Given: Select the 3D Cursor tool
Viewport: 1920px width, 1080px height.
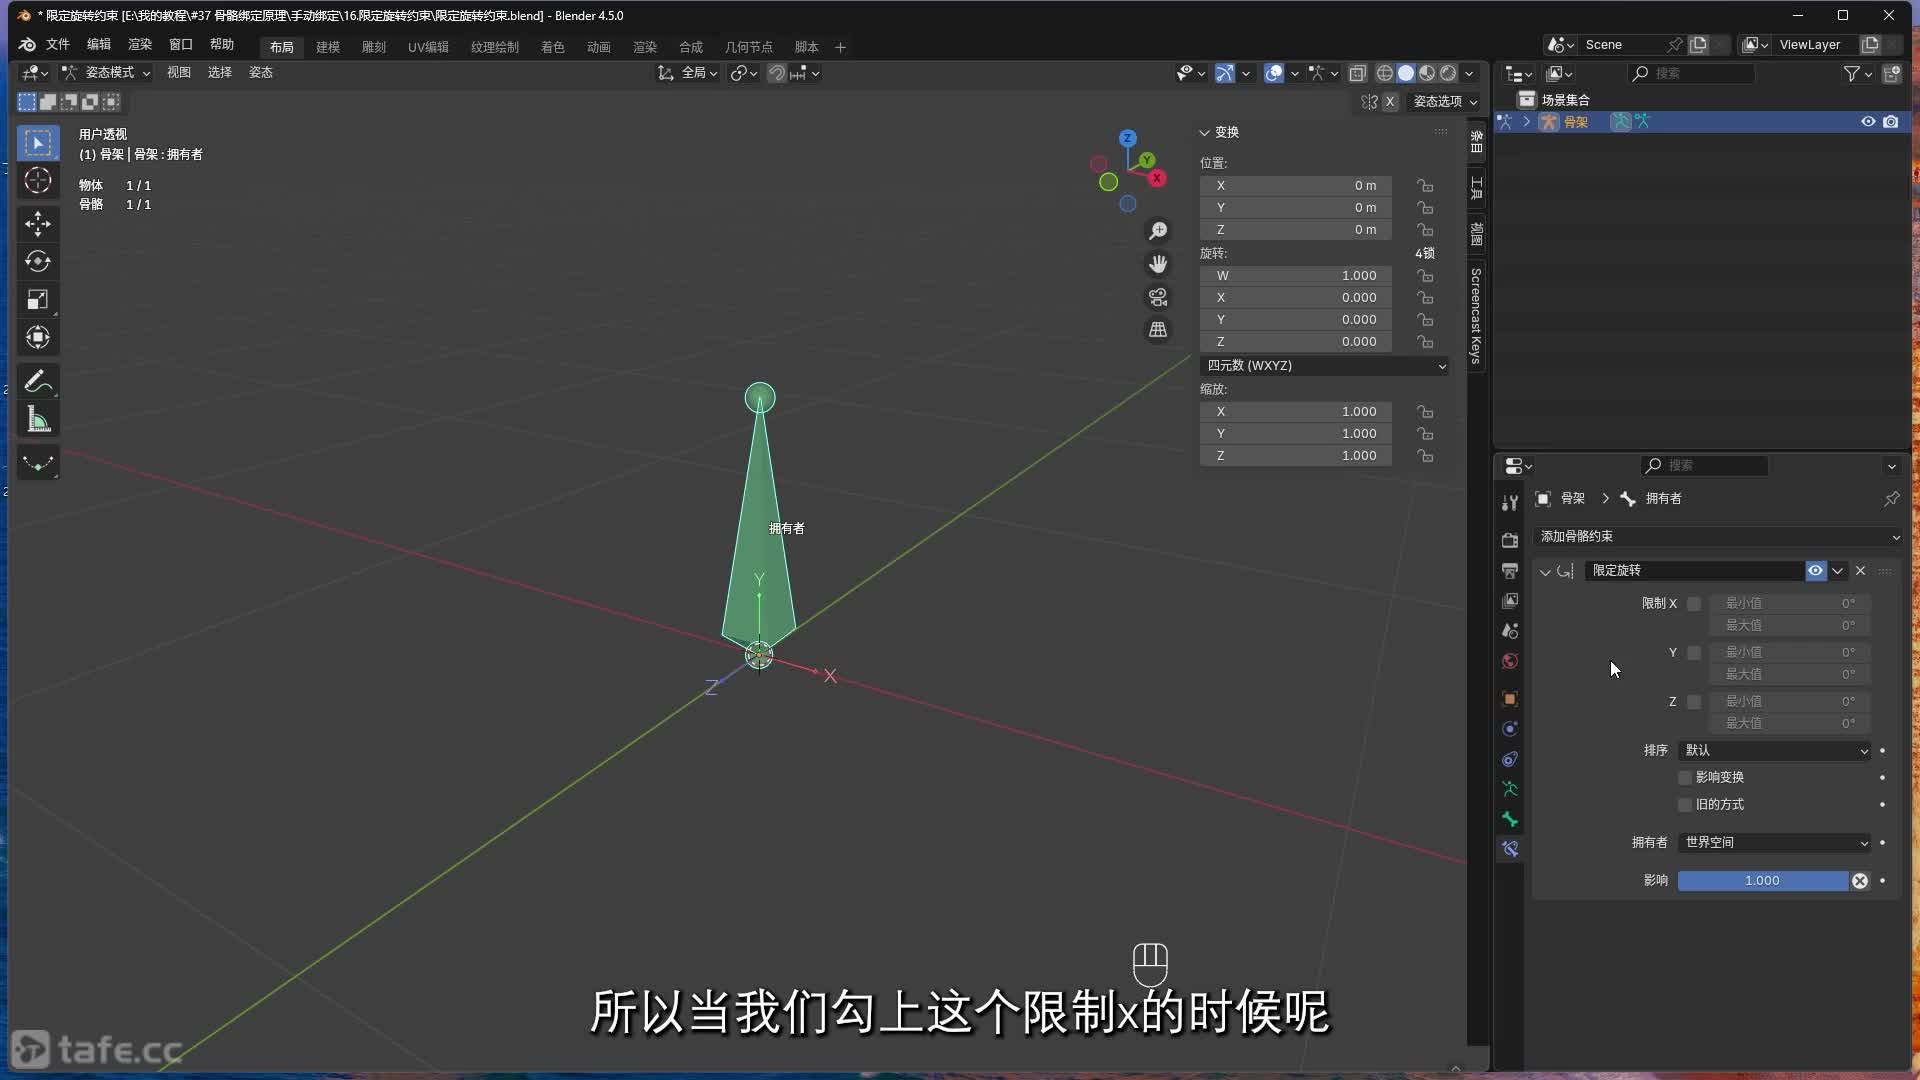Looking at the screenshot, I should 38,181.
